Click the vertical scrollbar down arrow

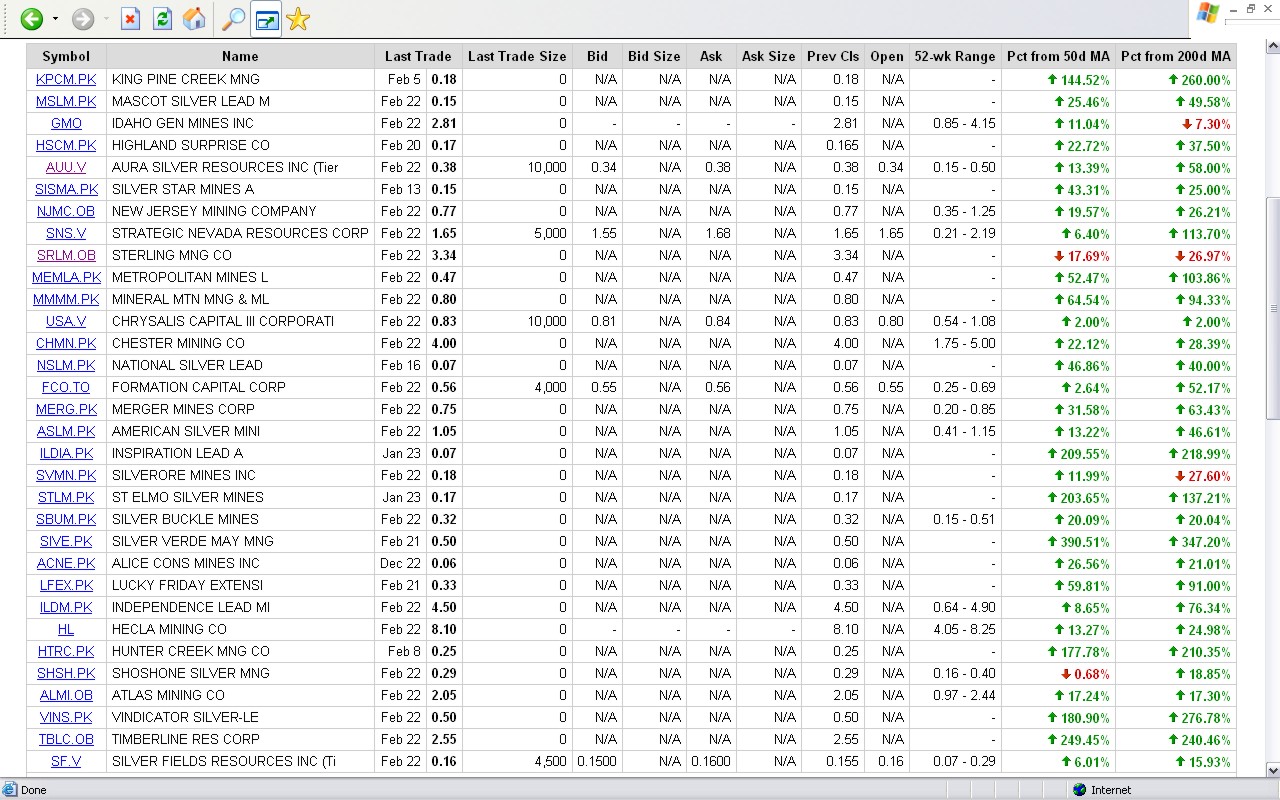(1272, 770)
